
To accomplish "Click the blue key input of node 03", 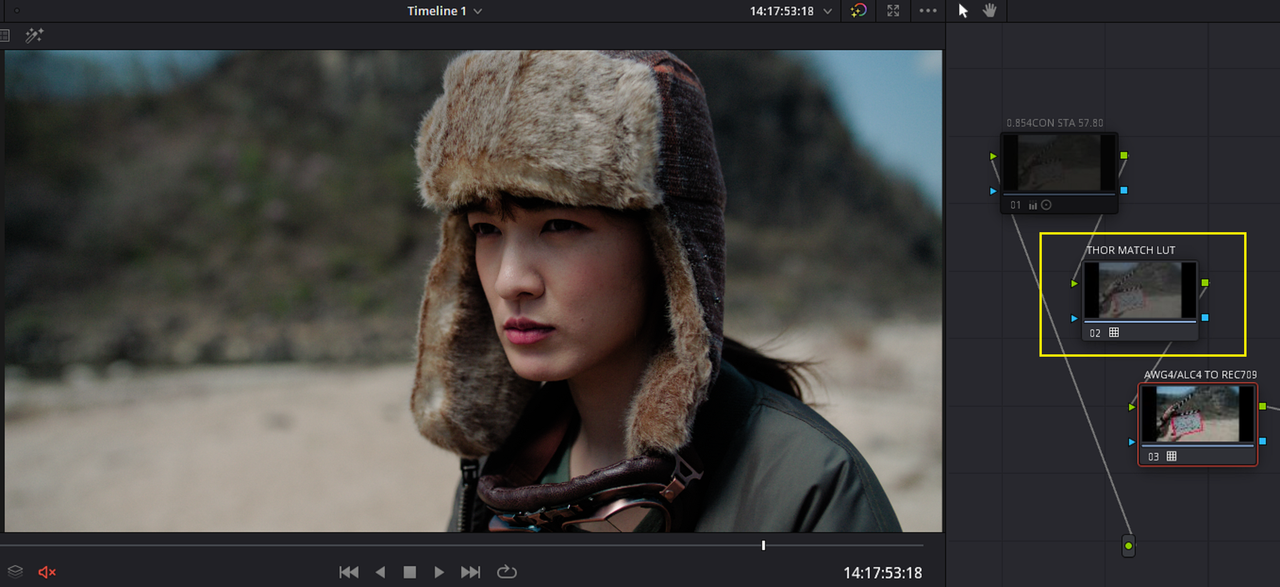I will [1132, 441].
